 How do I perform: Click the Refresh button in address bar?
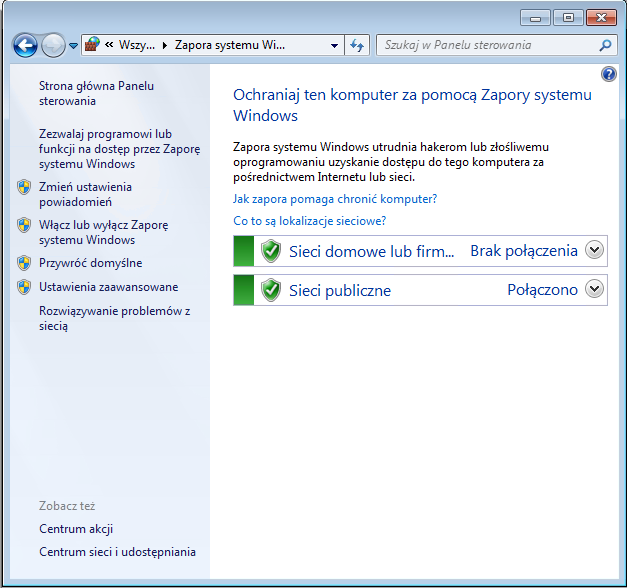(357, 45)
